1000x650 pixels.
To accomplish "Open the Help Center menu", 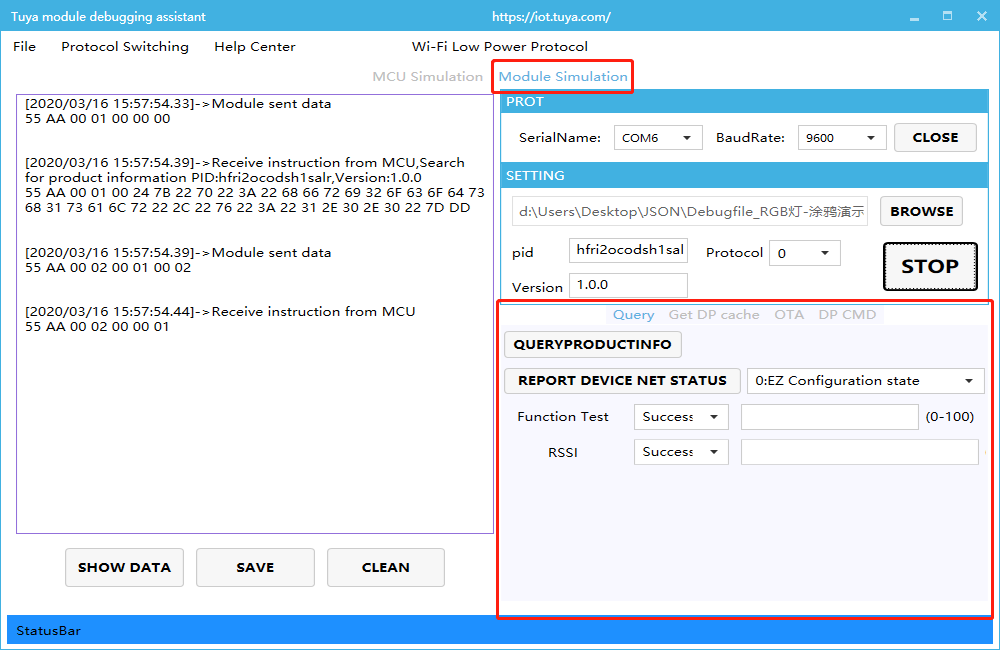I will [x=254, y=47].
